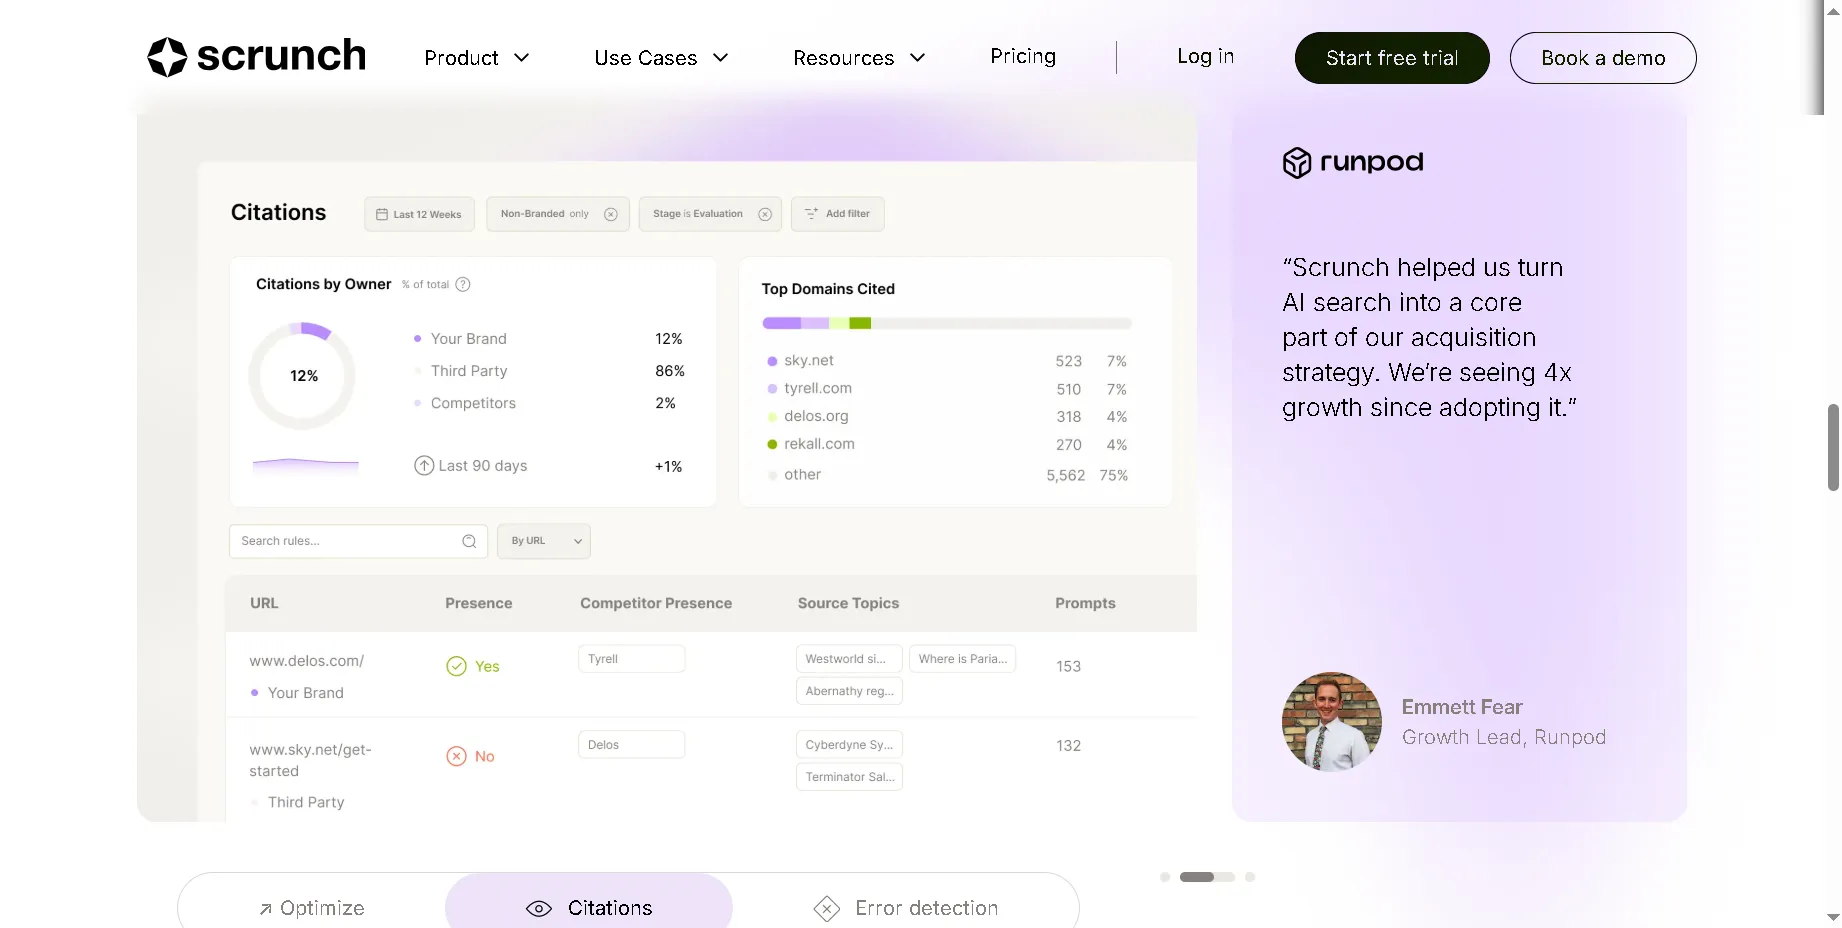1842x928 pixels.
Task: Click the Terminator Sal... topic tag
Action: point(849,777)
